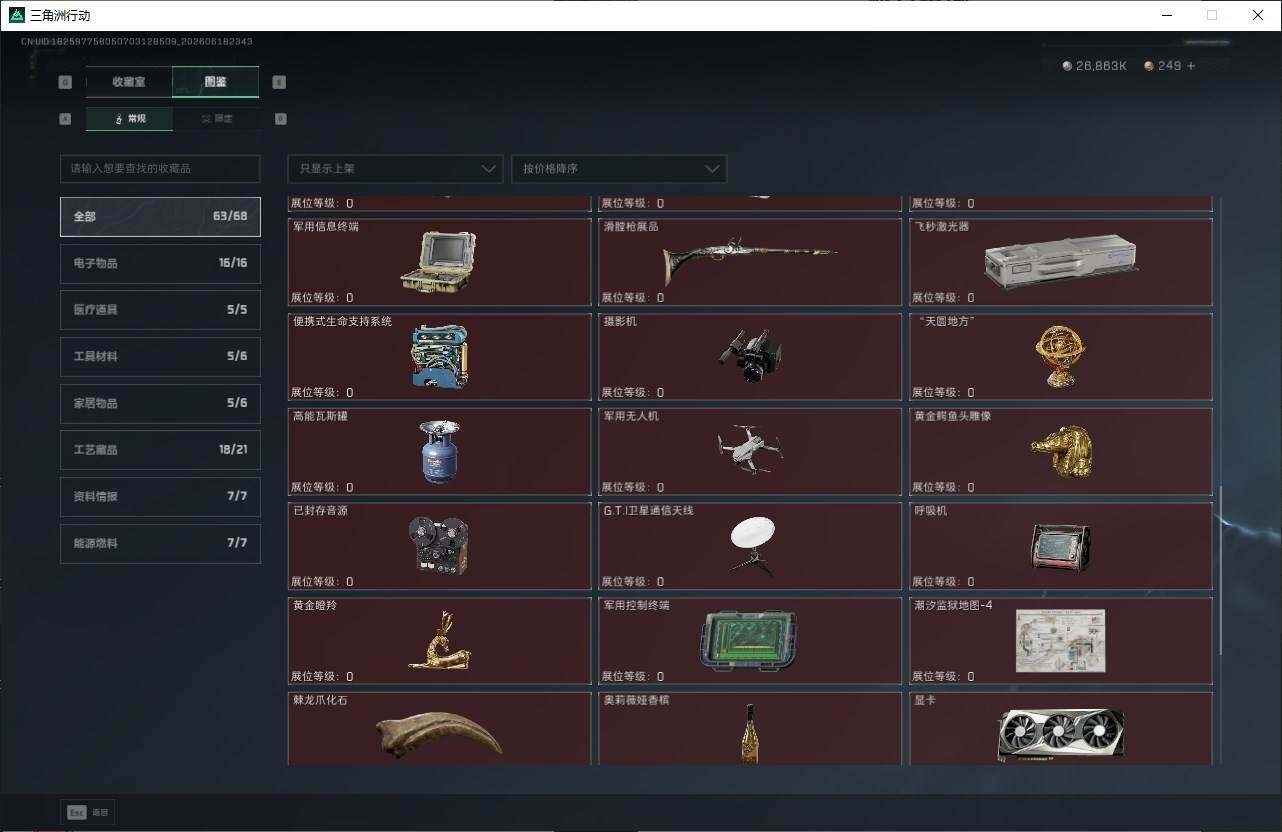Filter by 工具材料 category
This screenshot has width=1282, height=832.
click(x=160, y=356)
